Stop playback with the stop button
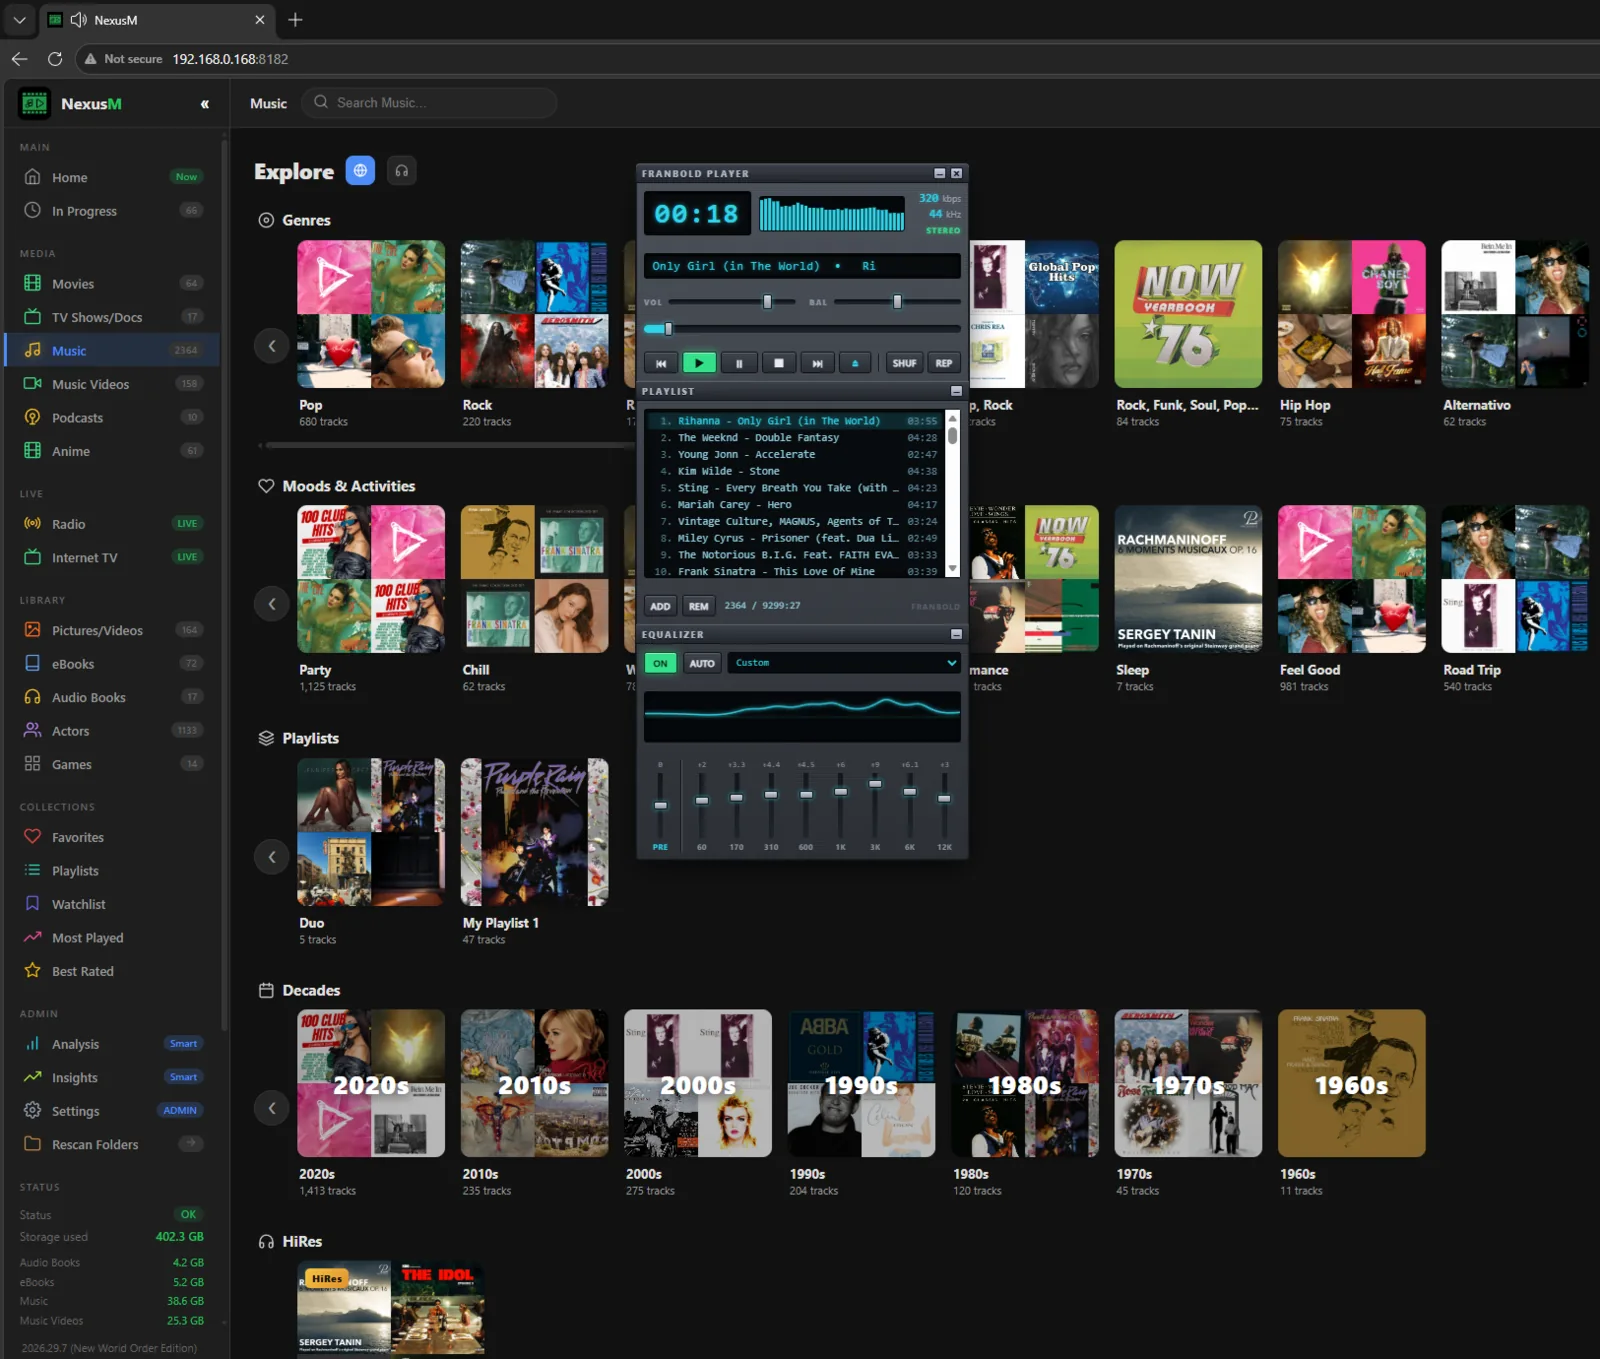The image size is (1600, 1359). pyautogui.click(x=778, y=363)
